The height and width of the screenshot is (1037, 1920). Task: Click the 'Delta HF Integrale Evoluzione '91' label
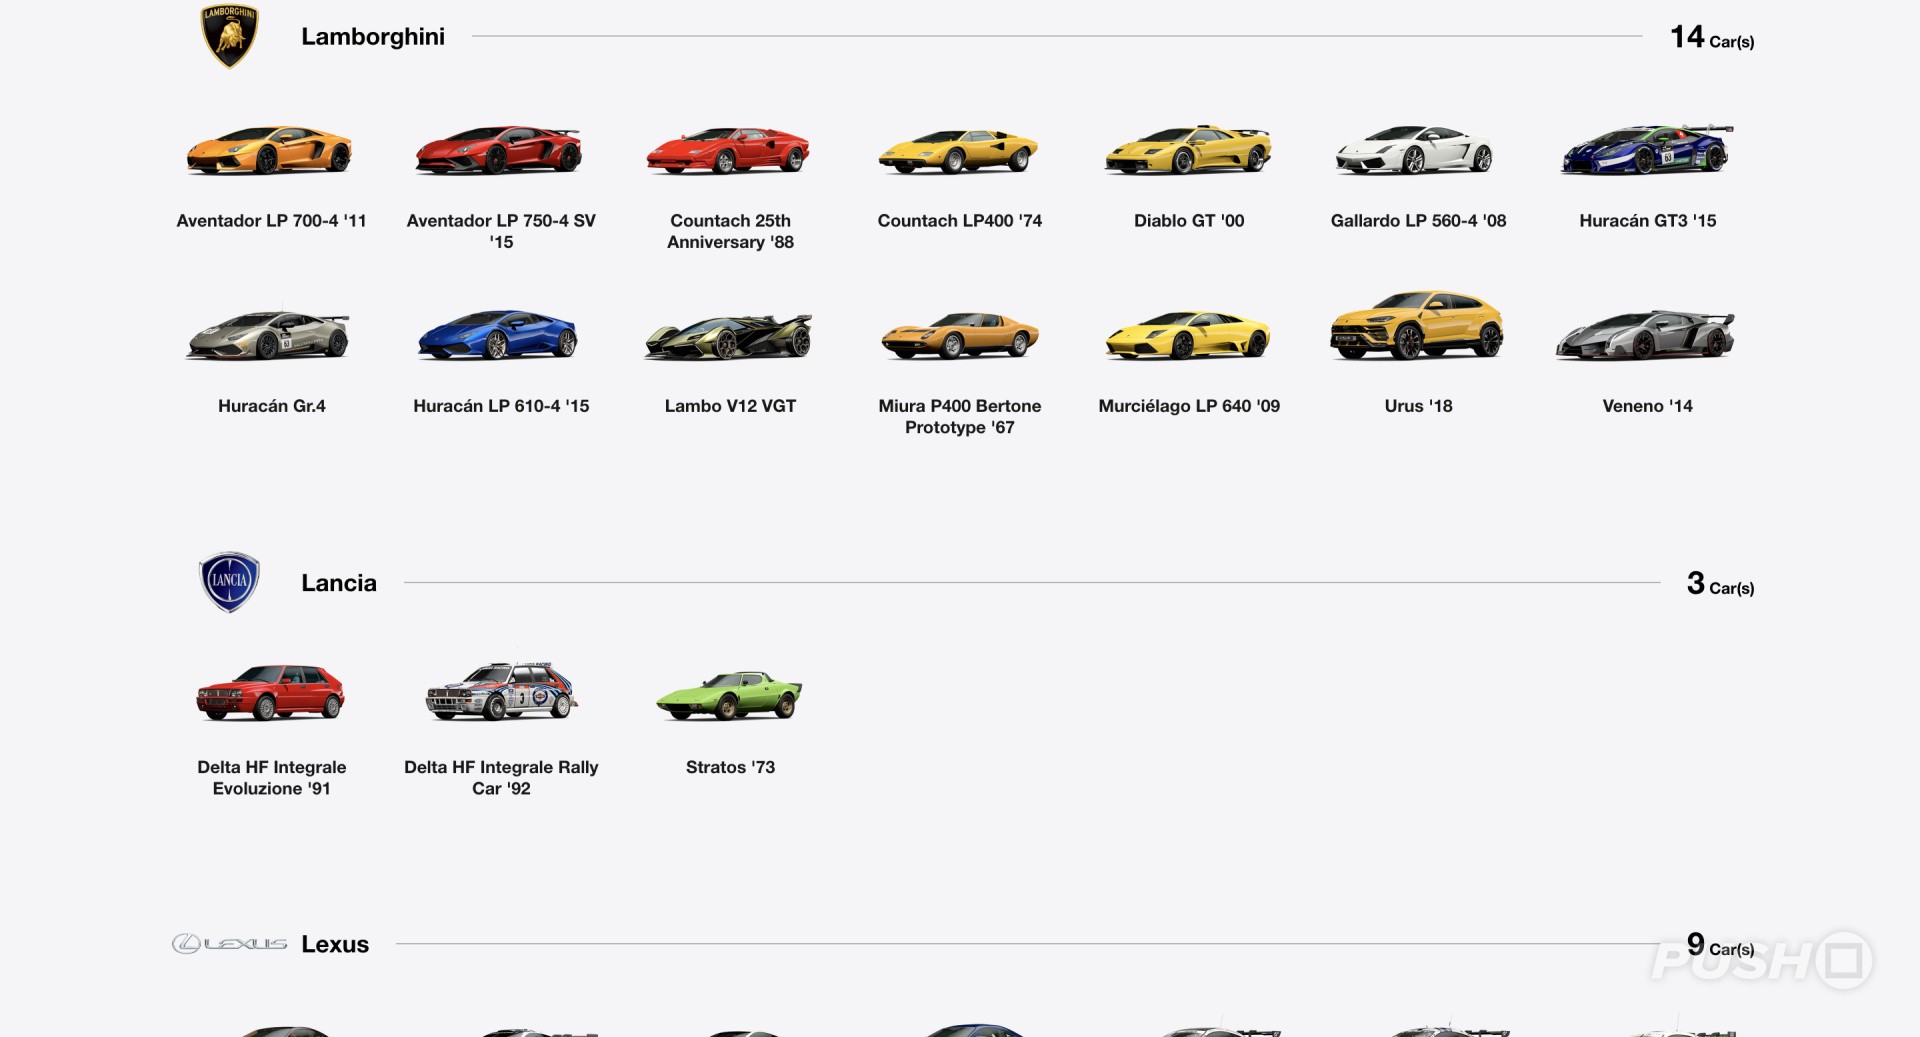[x=272, y=777]
